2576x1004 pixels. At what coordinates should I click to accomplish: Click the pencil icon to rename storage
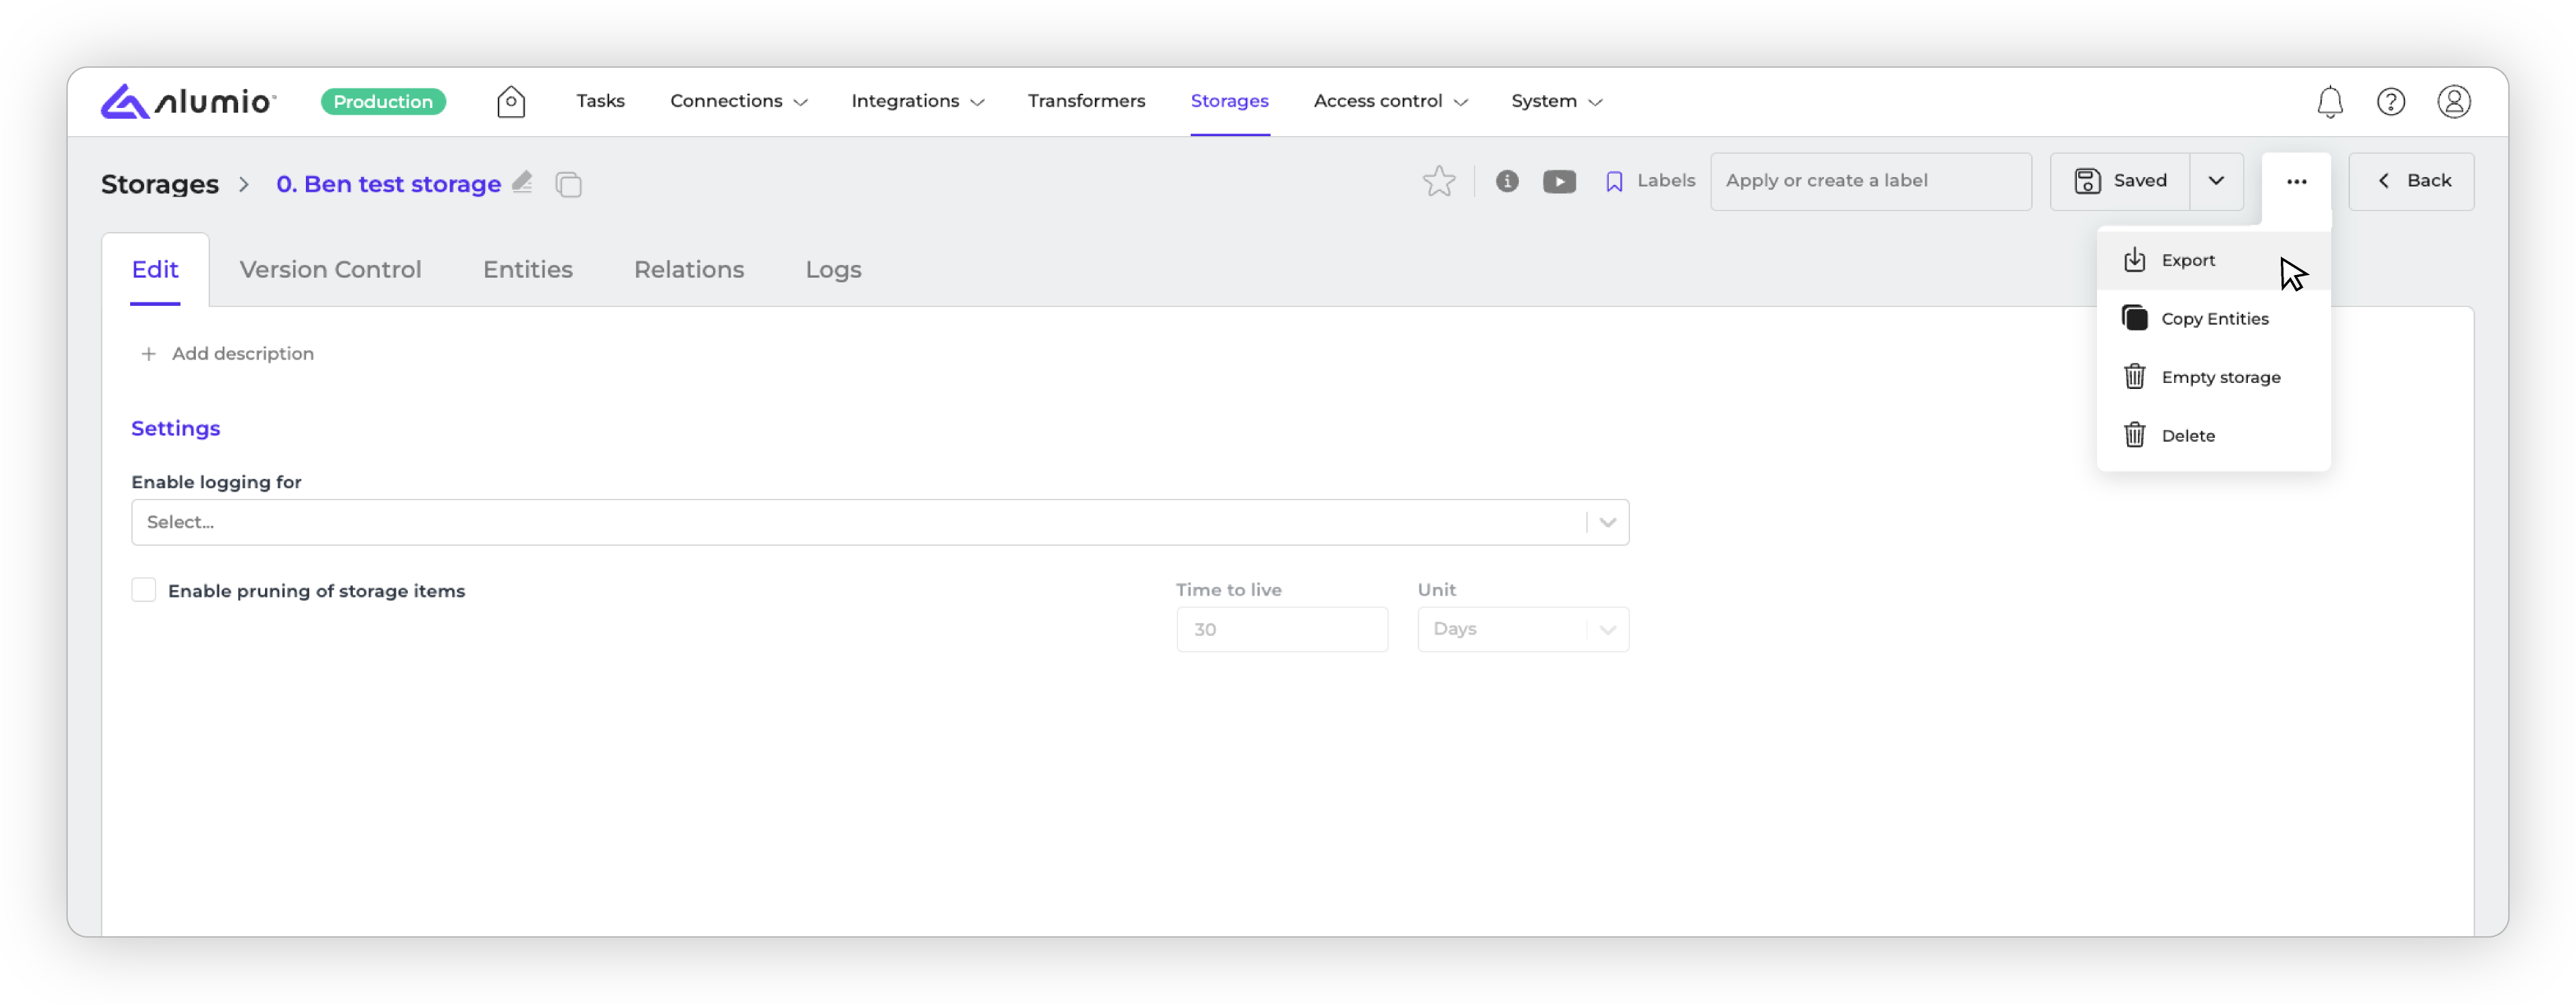coord(522,182)
